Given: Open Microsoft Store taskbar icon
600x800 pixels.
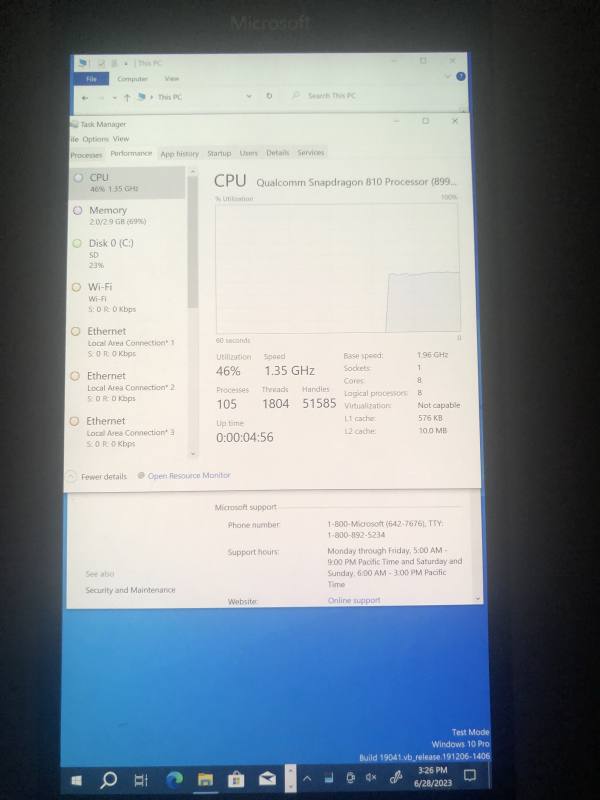Looking at the screenshot, I should pos(236,779).
